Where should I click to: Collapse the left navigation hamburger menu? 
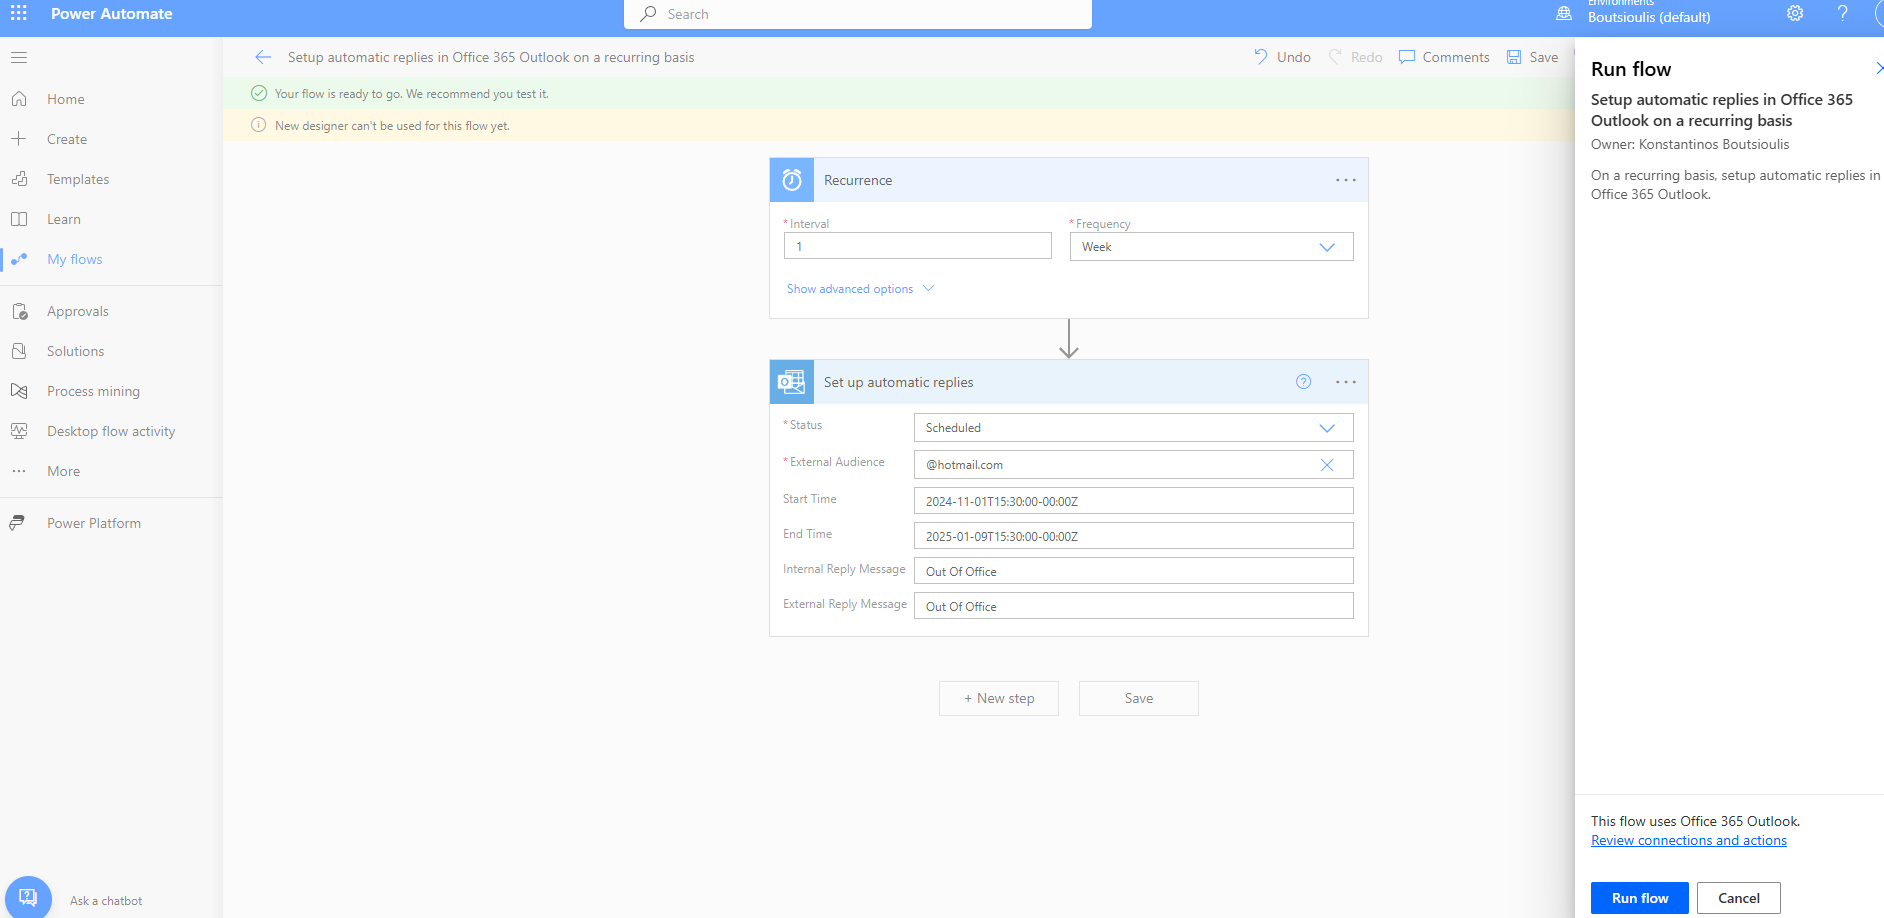[19, 57]
